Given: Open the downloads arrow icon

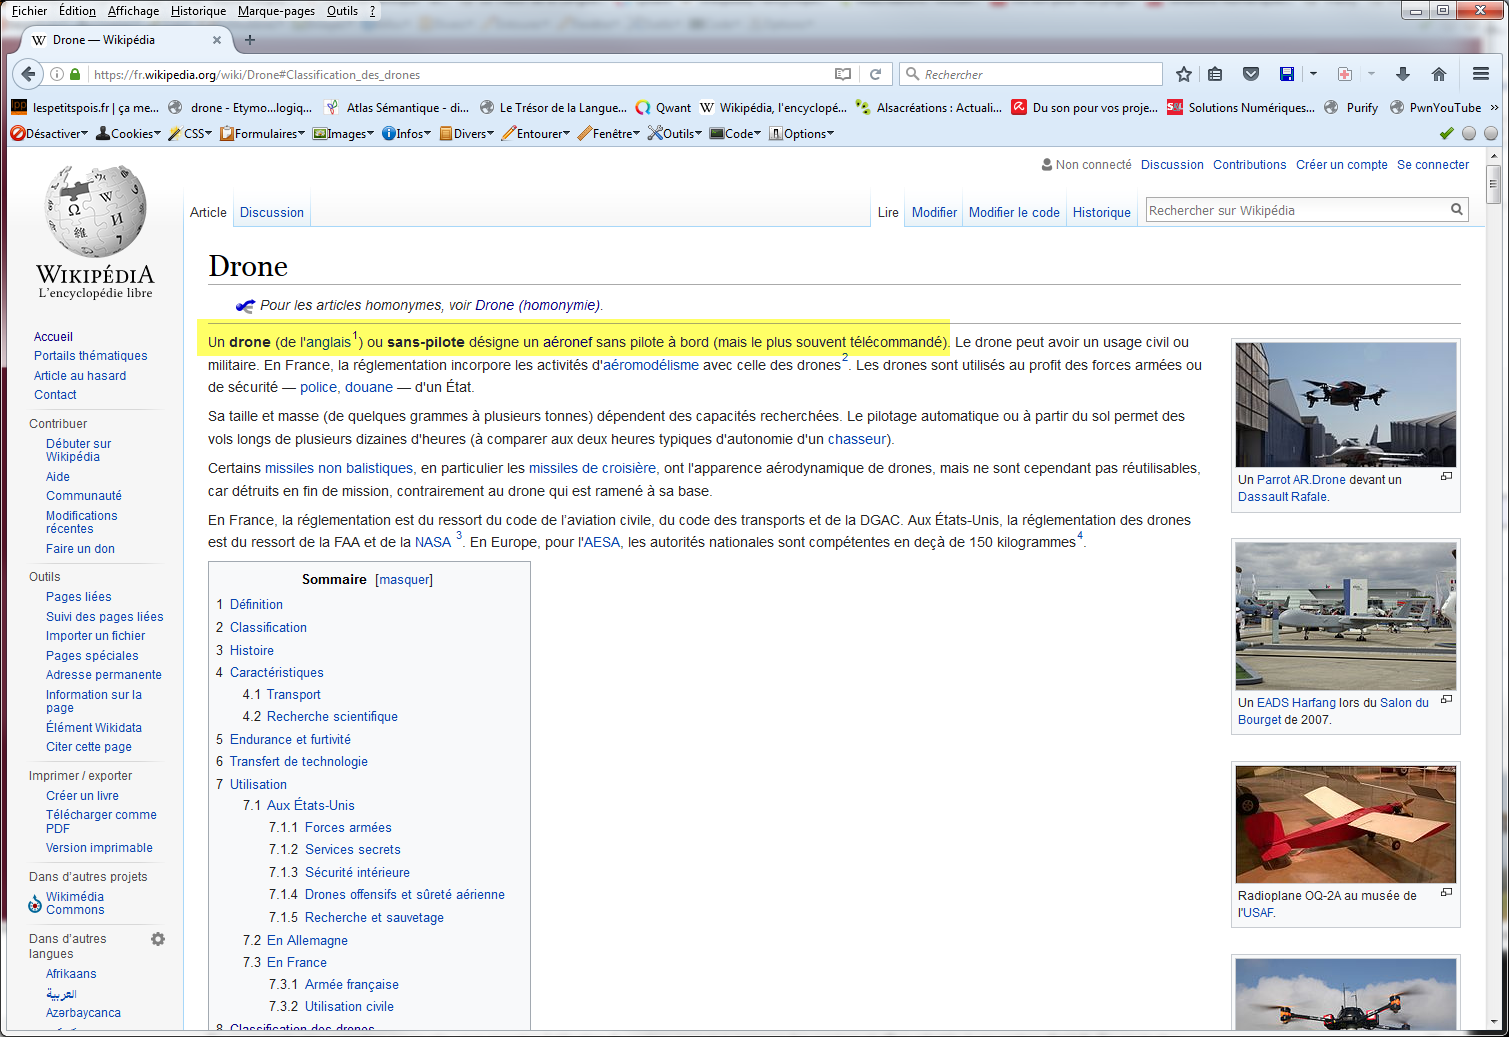Looking at the screenshot, I should (x=1403, y=74).
